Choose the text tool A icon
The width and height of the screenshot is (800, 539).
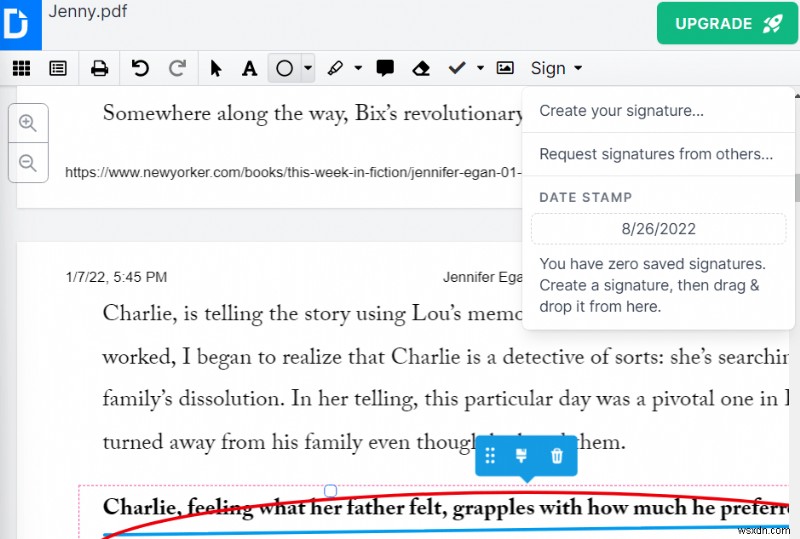[249, 68]
